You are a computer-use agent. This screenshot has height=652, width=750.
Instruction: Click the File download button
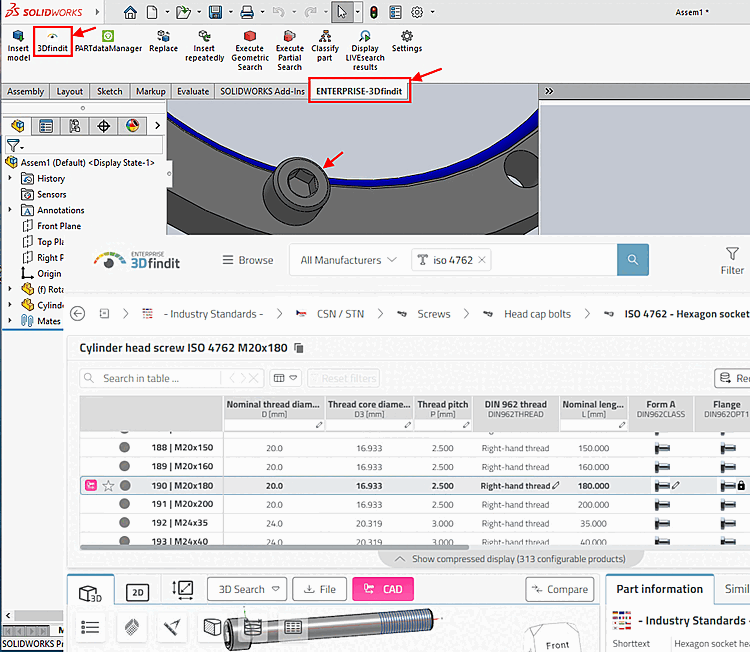pos(320,589)
